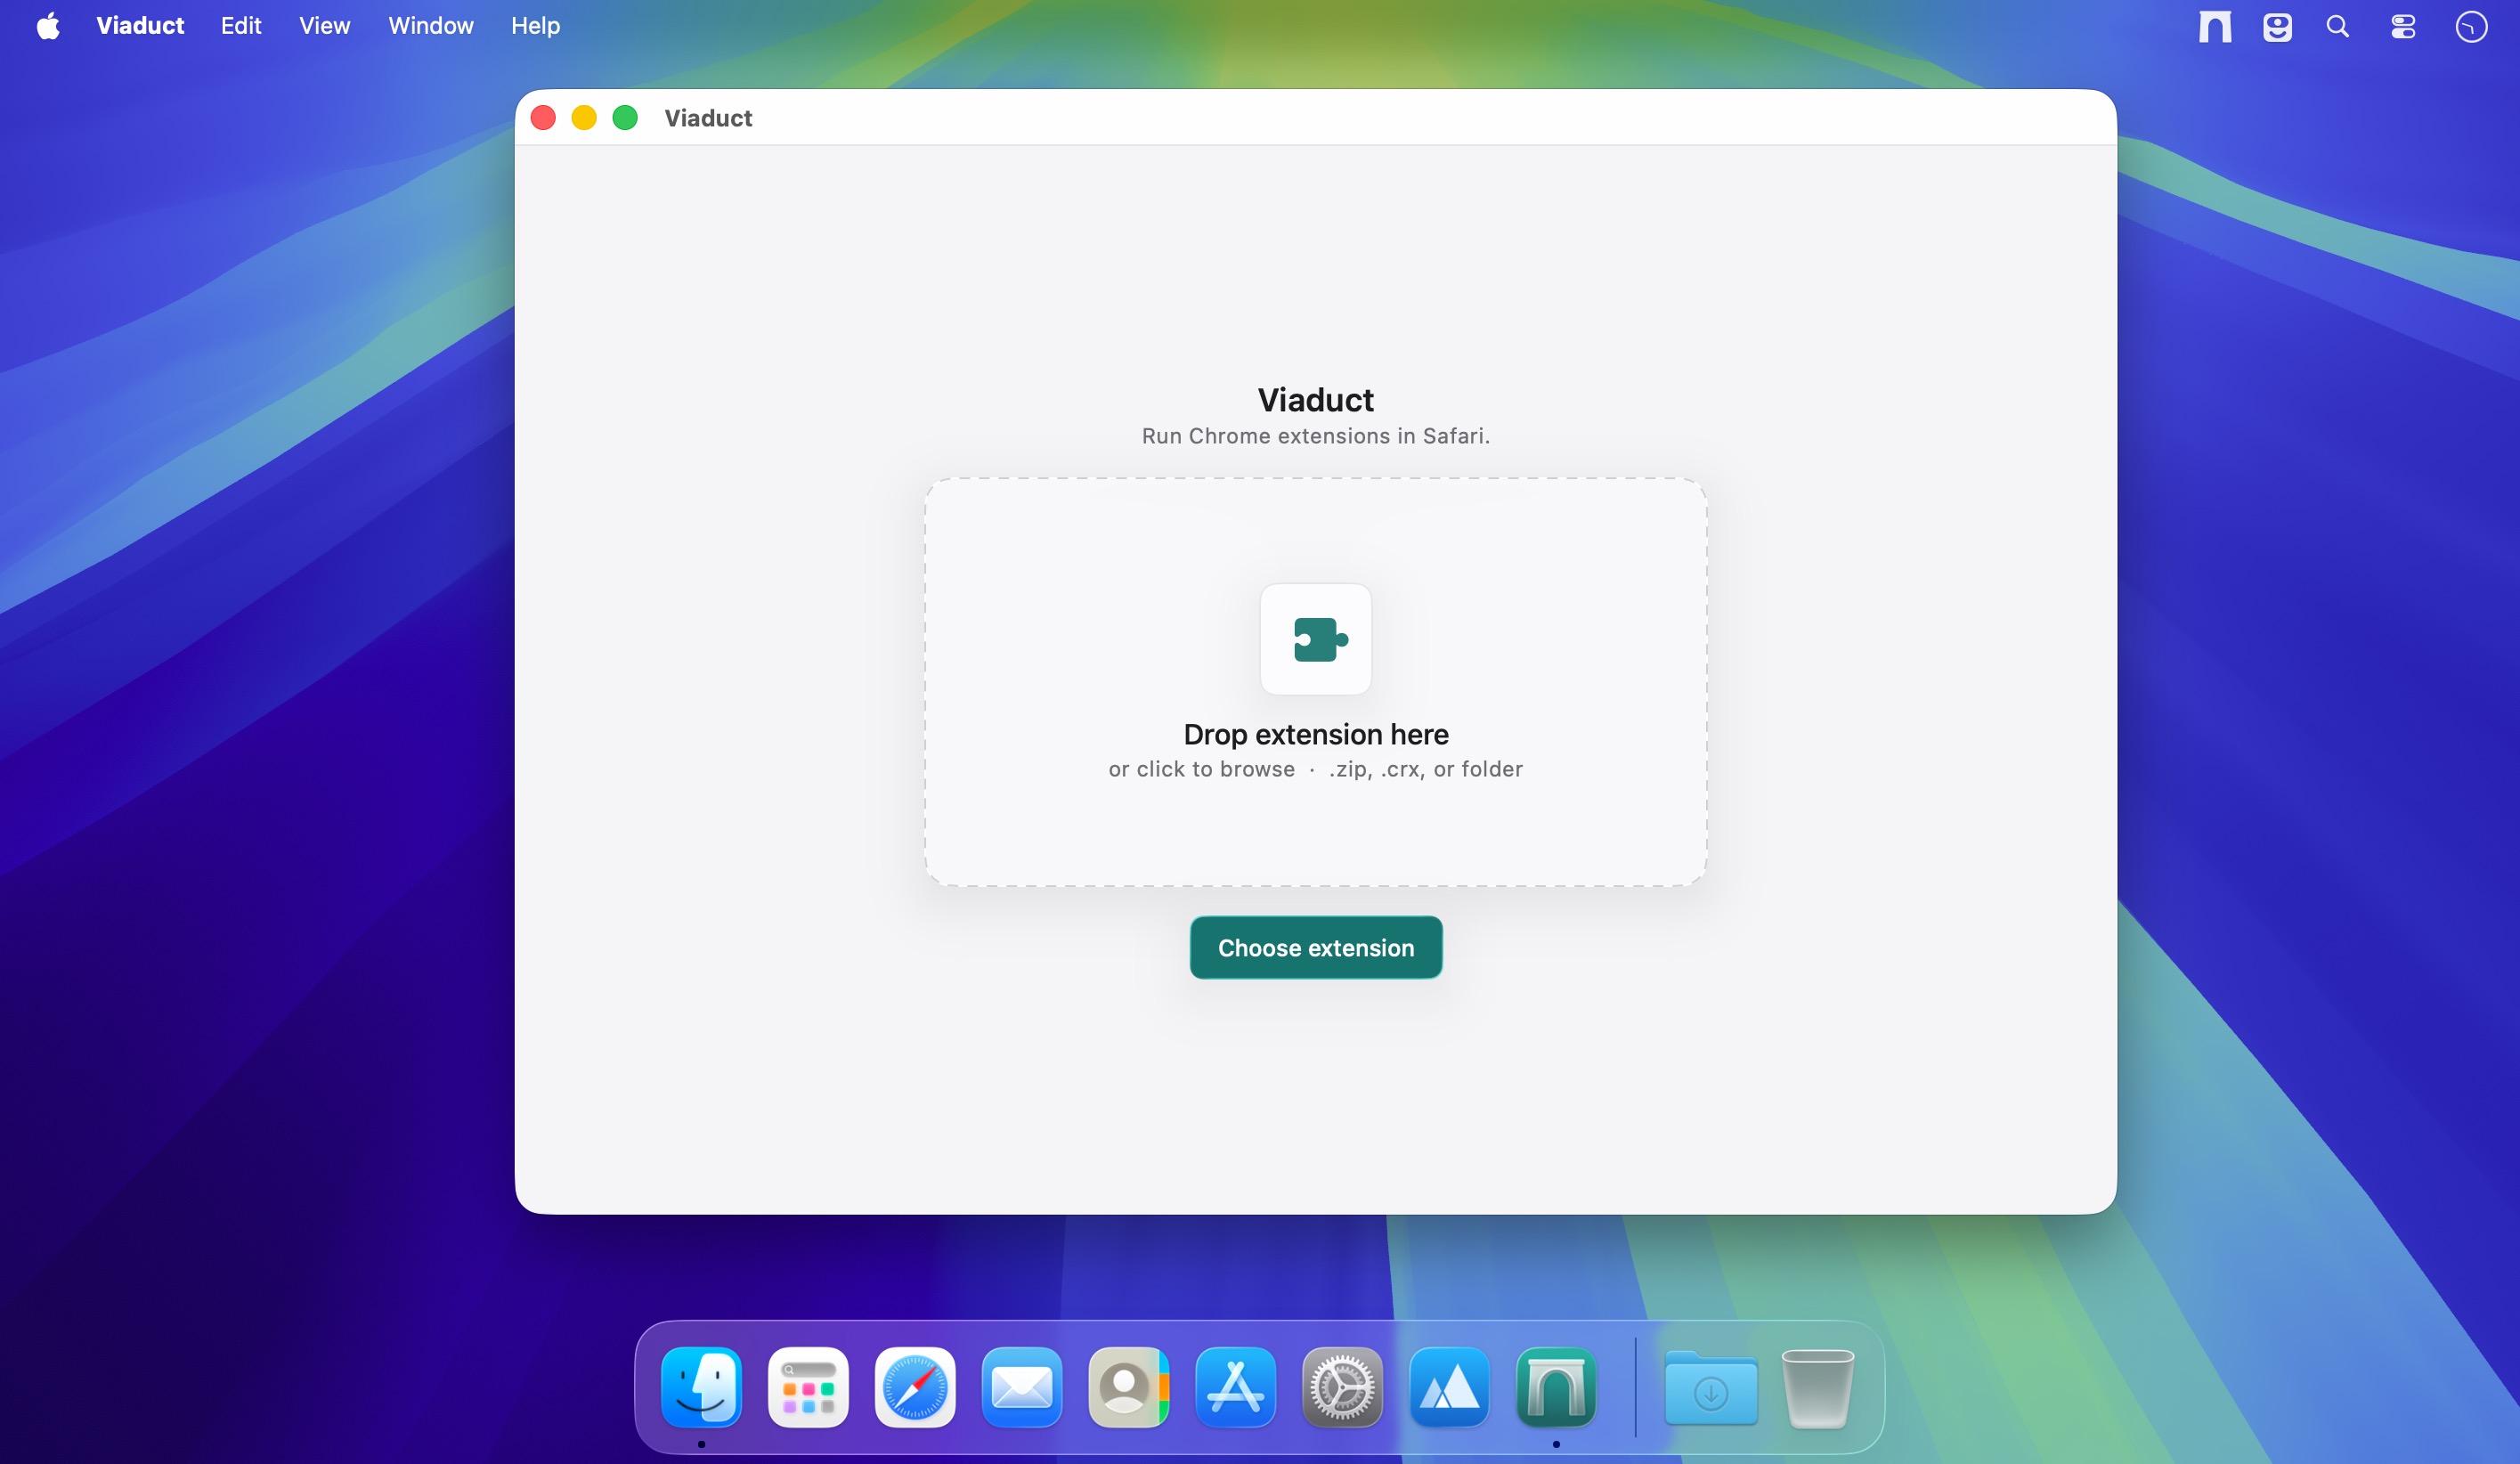Open the Window menu

coord(431,26)
